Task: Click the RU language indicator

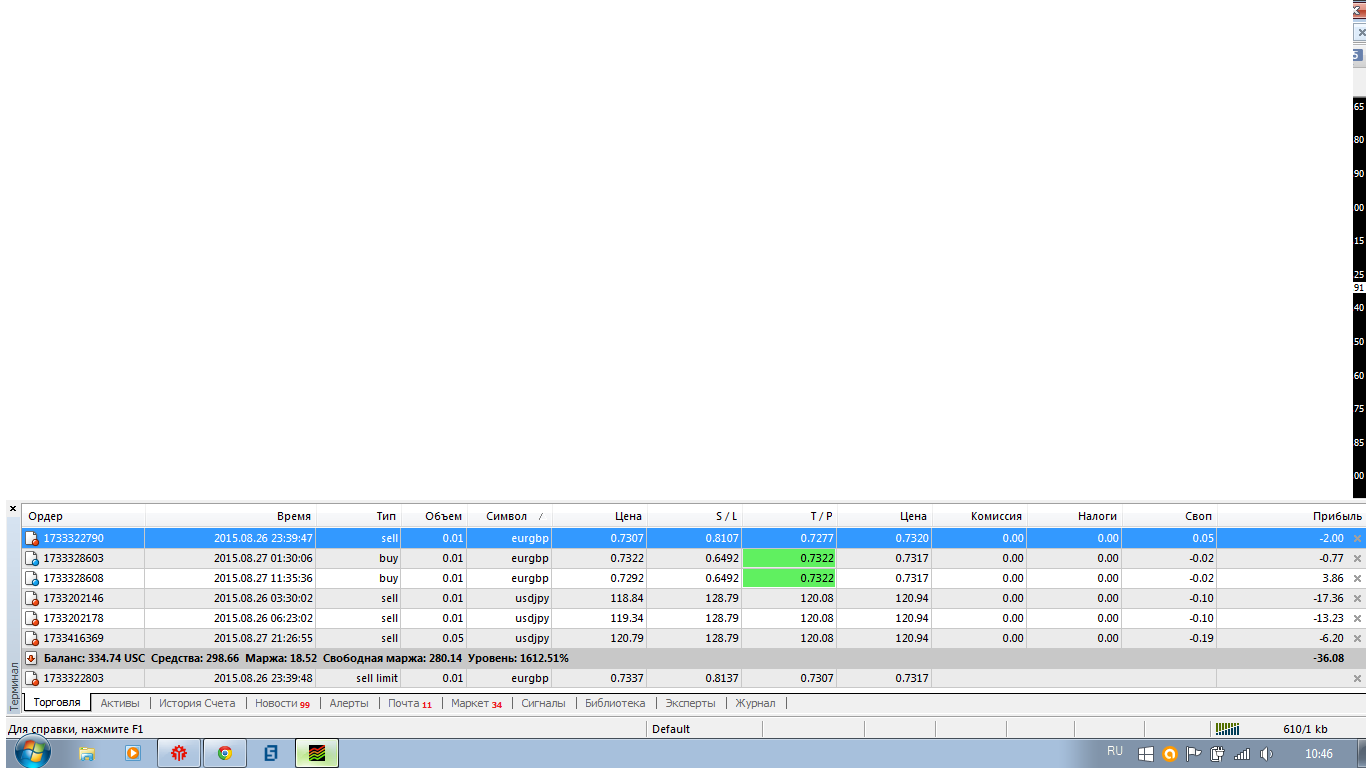Action: pos(1115,751)
